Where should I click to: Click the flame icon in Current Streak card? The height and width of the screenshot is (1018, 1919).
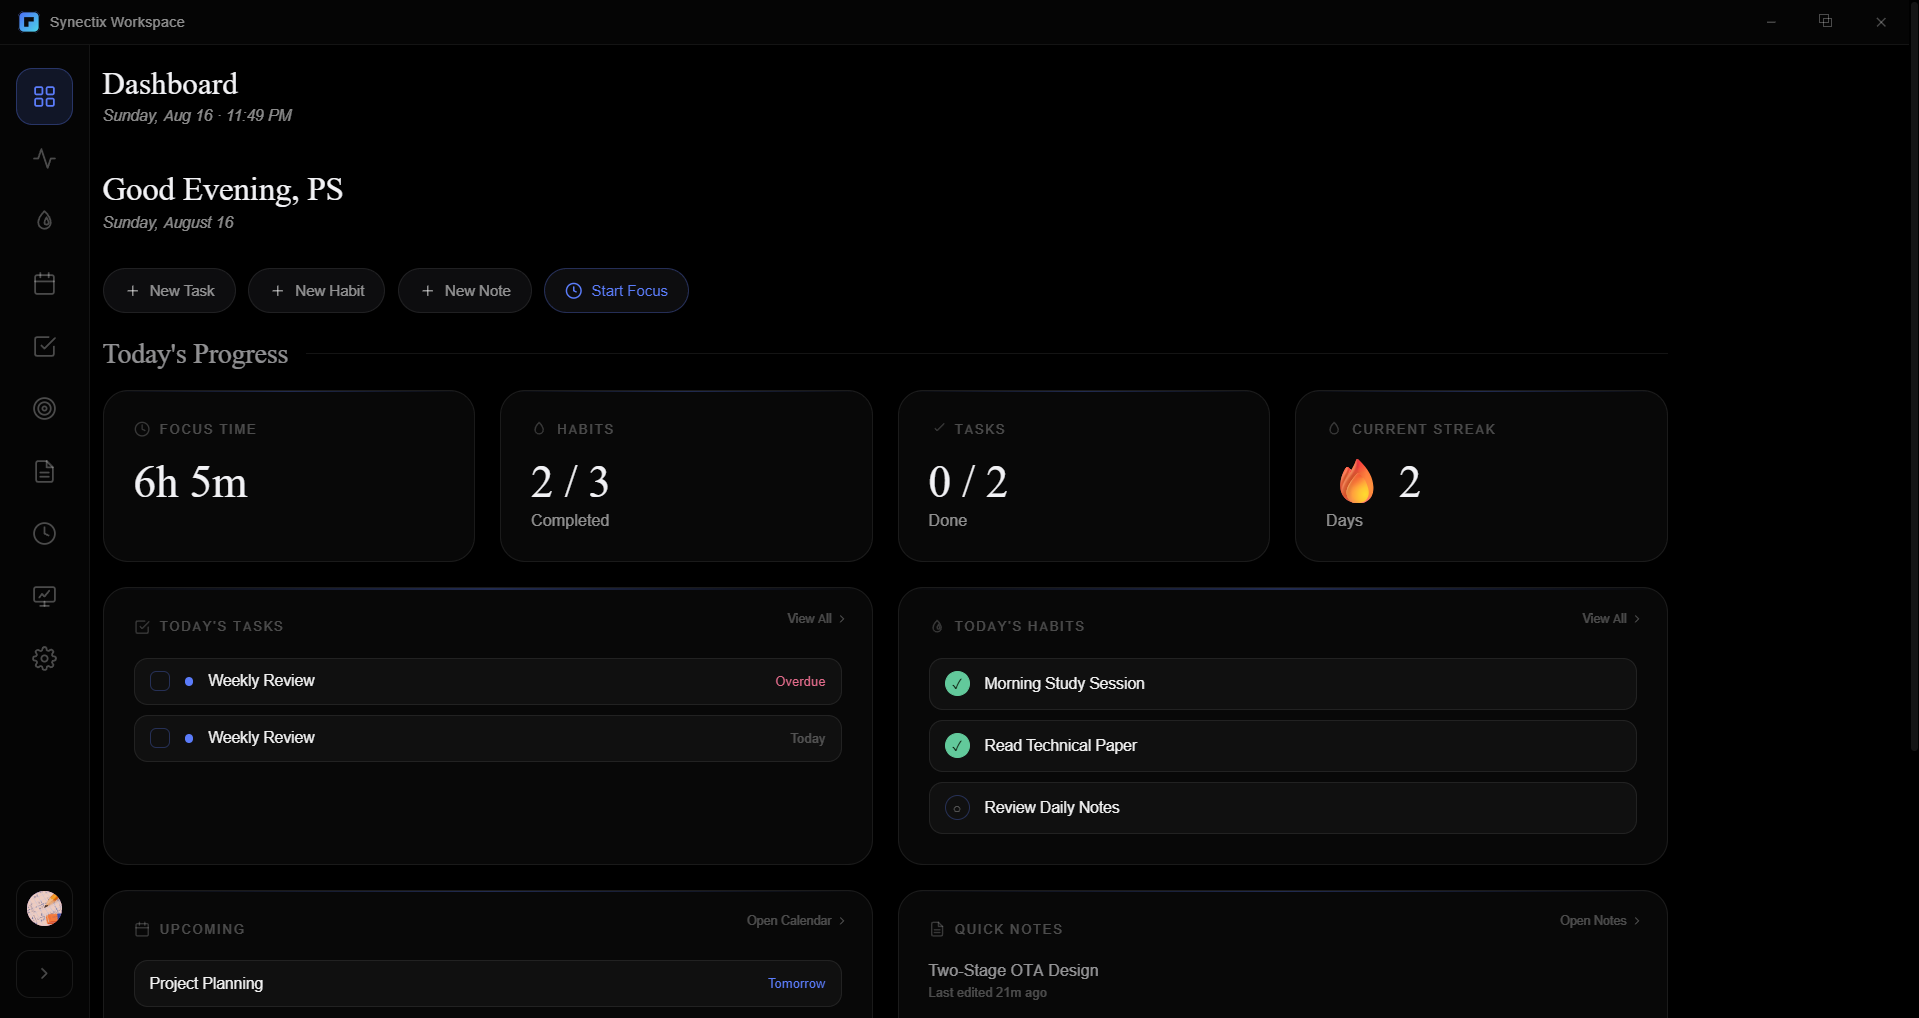pyautogui.click(x=1356, y=481)
